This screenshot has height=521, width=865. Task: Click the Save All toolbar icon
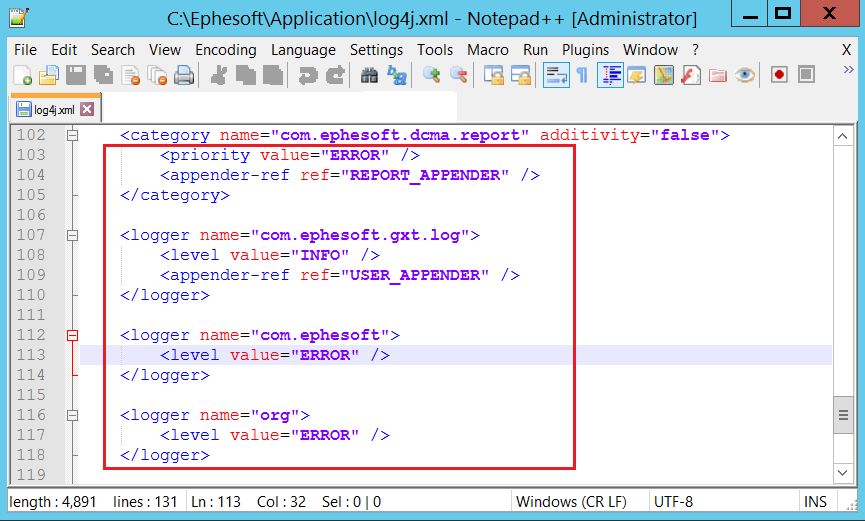point(103,75)
